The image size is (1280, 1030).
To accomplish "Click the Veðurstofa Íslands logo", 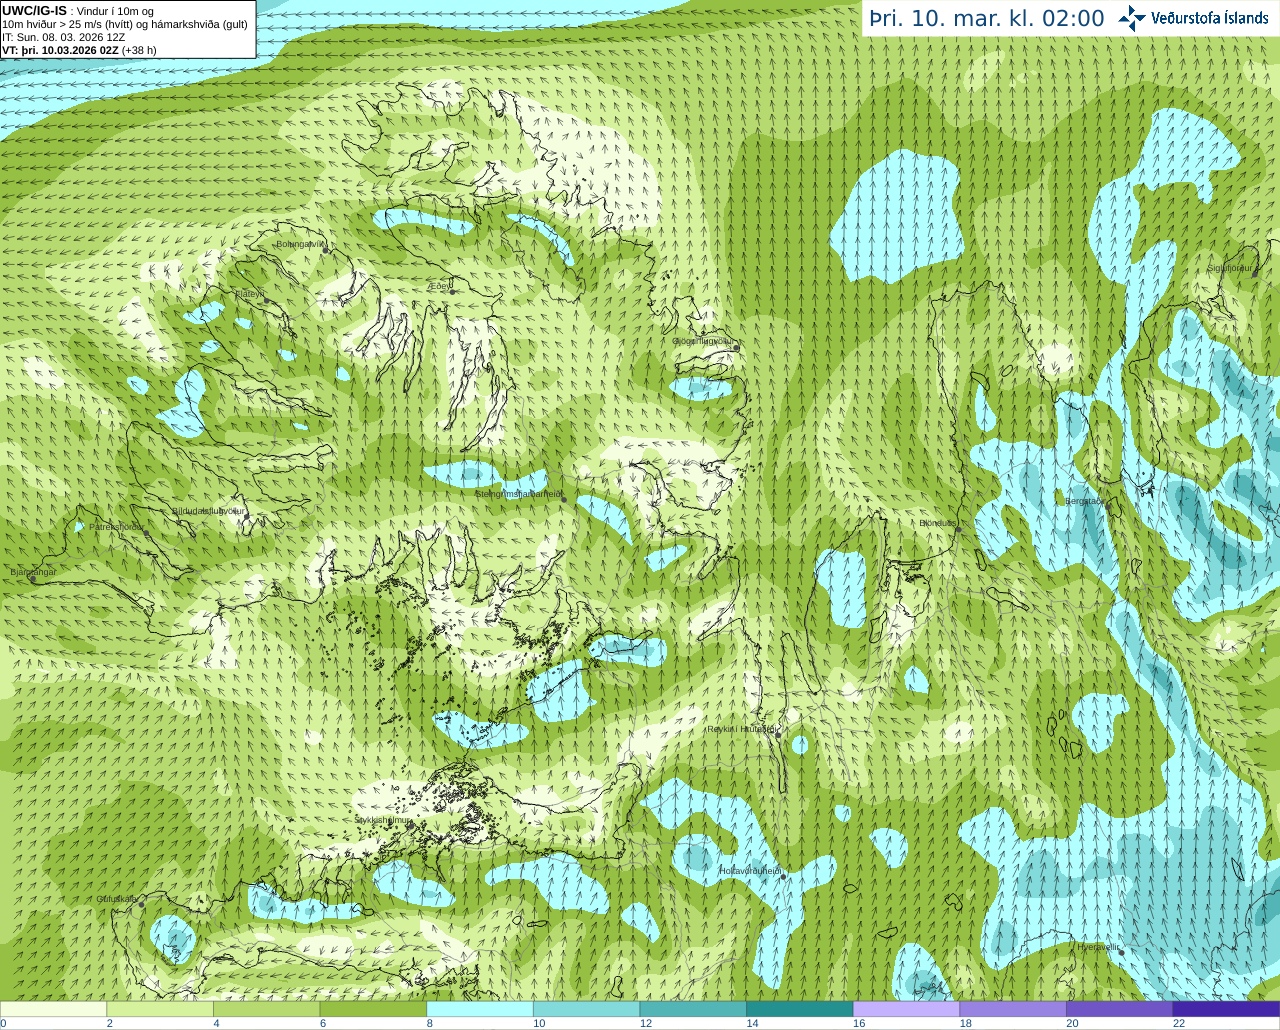I will [1193, 18].
